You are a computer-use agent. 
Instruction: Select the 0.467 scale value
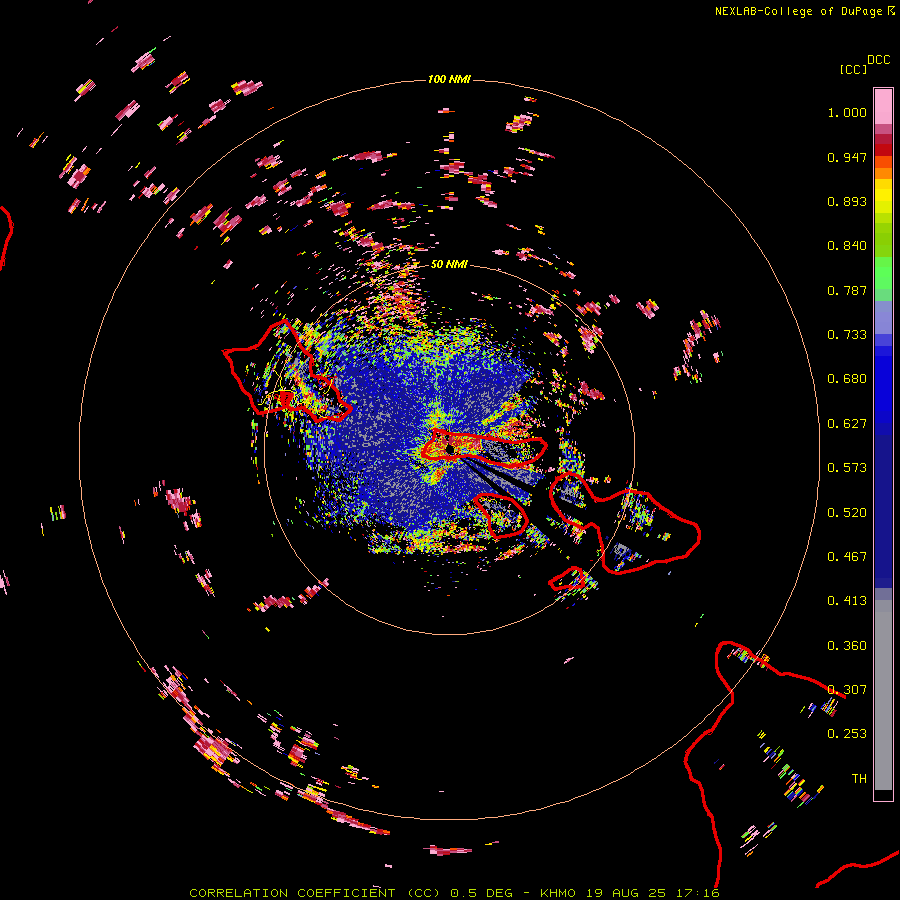[x=847, y=557]
